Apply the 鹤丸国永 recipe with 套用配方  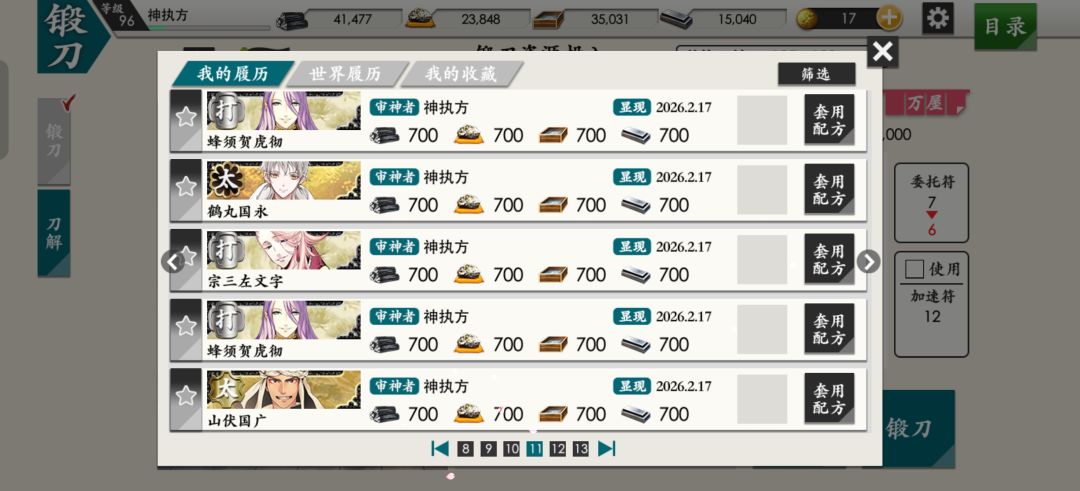click(x=829, y=189)
